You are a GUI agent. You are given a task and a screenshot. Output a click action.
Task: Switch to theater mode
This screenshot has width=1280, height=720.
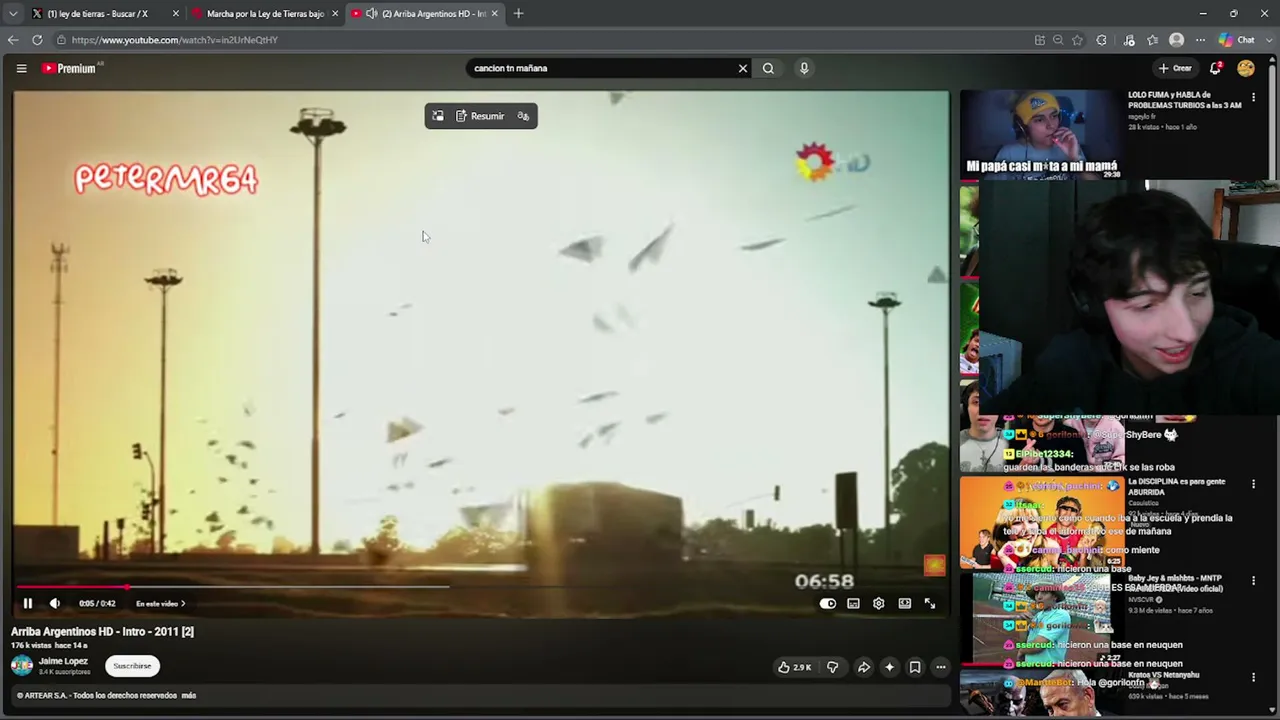pos(904,603)
